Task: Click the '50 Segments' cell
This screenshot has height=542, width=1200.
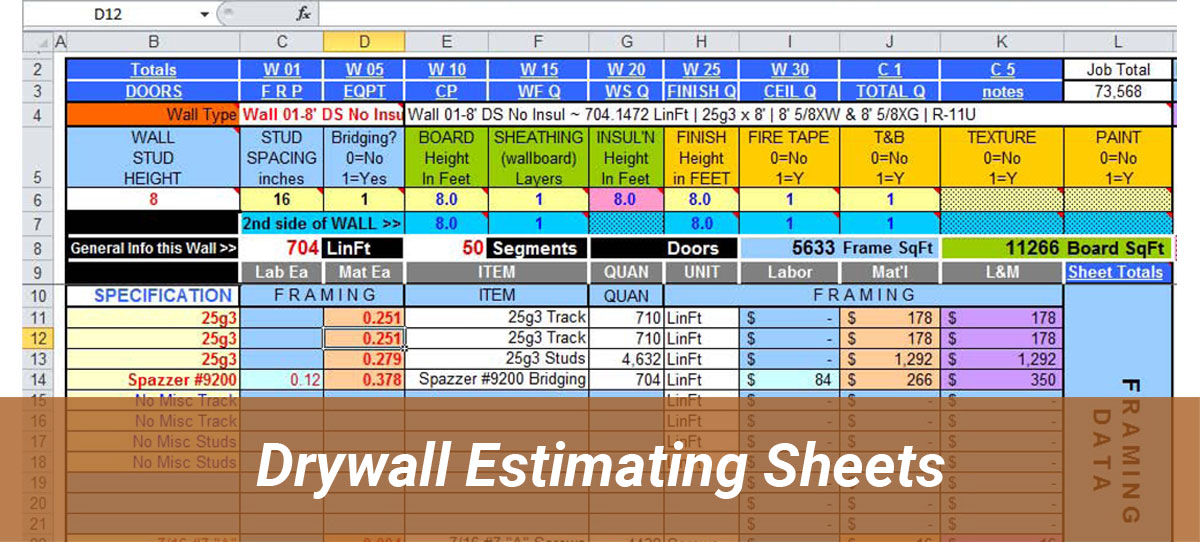Action: (497, 248)
